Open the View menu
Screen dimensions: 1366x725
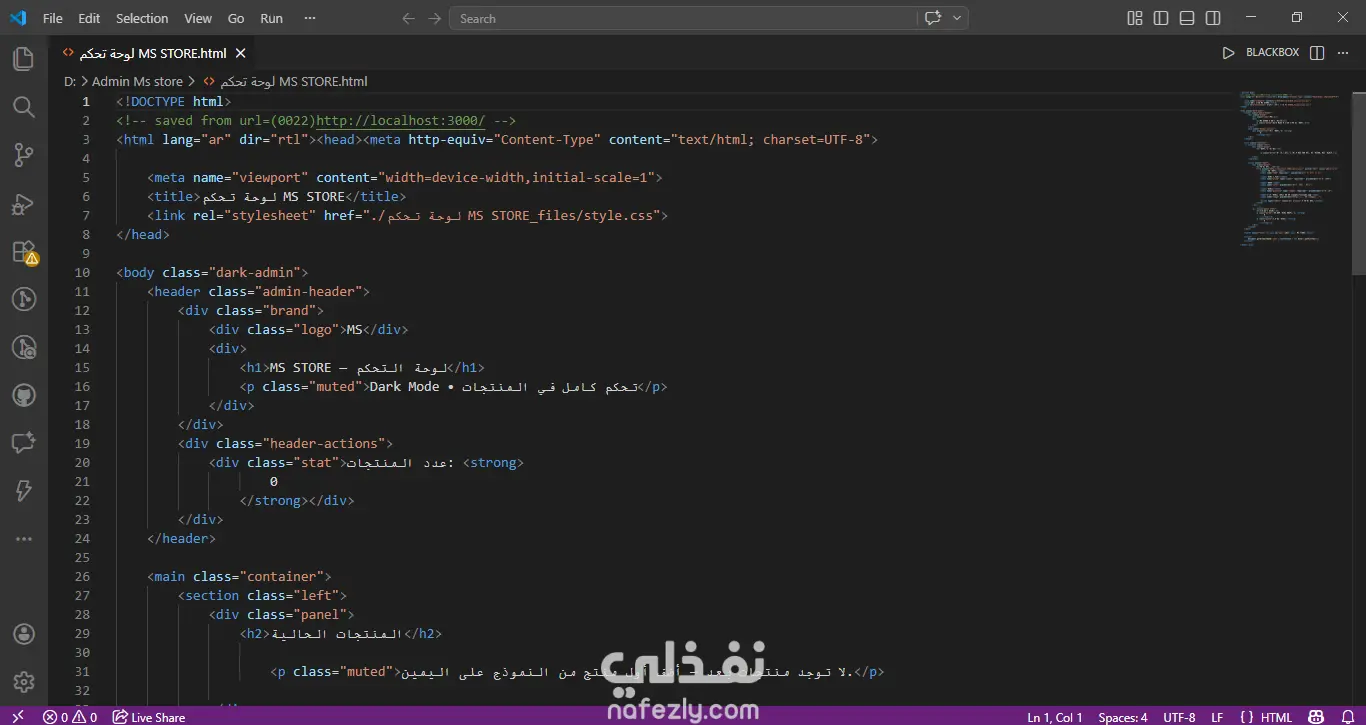tap(198, 18)
